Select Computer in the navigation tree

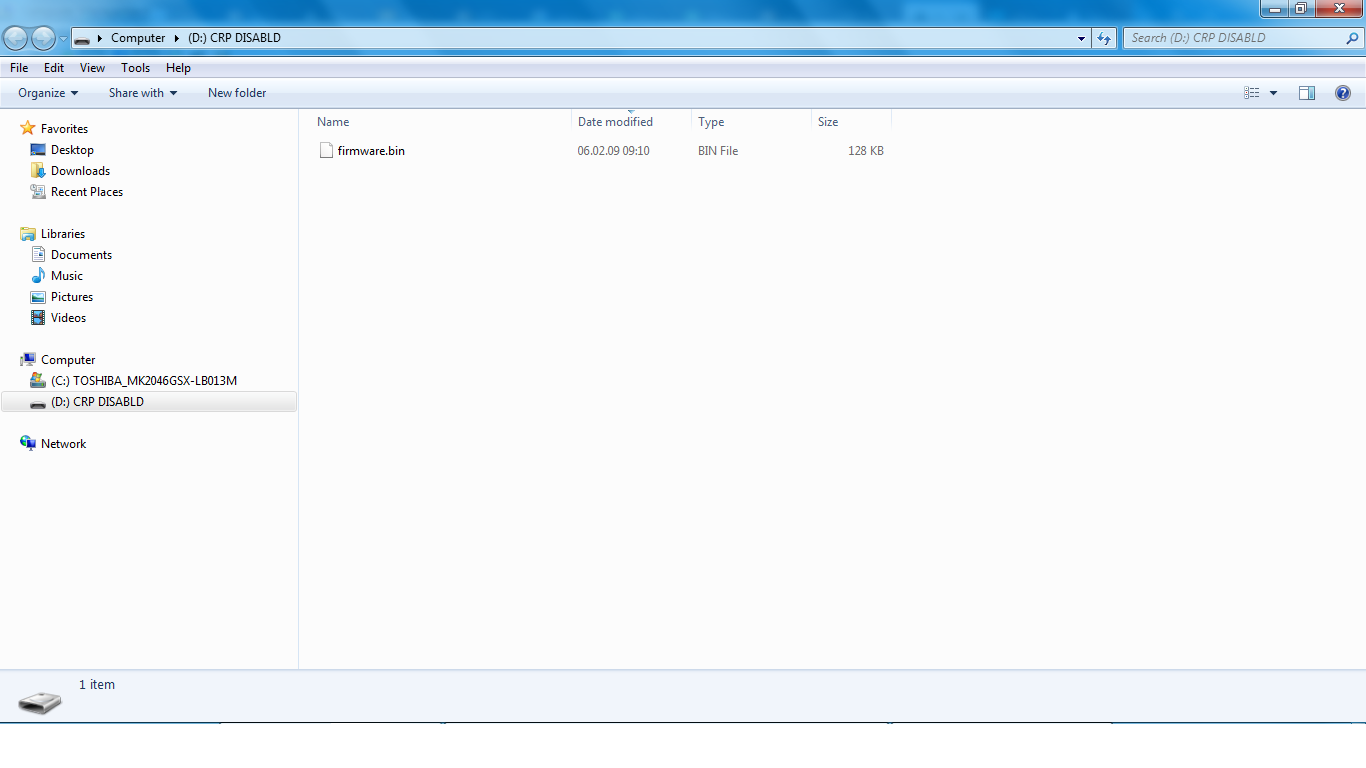coord(68,360)
